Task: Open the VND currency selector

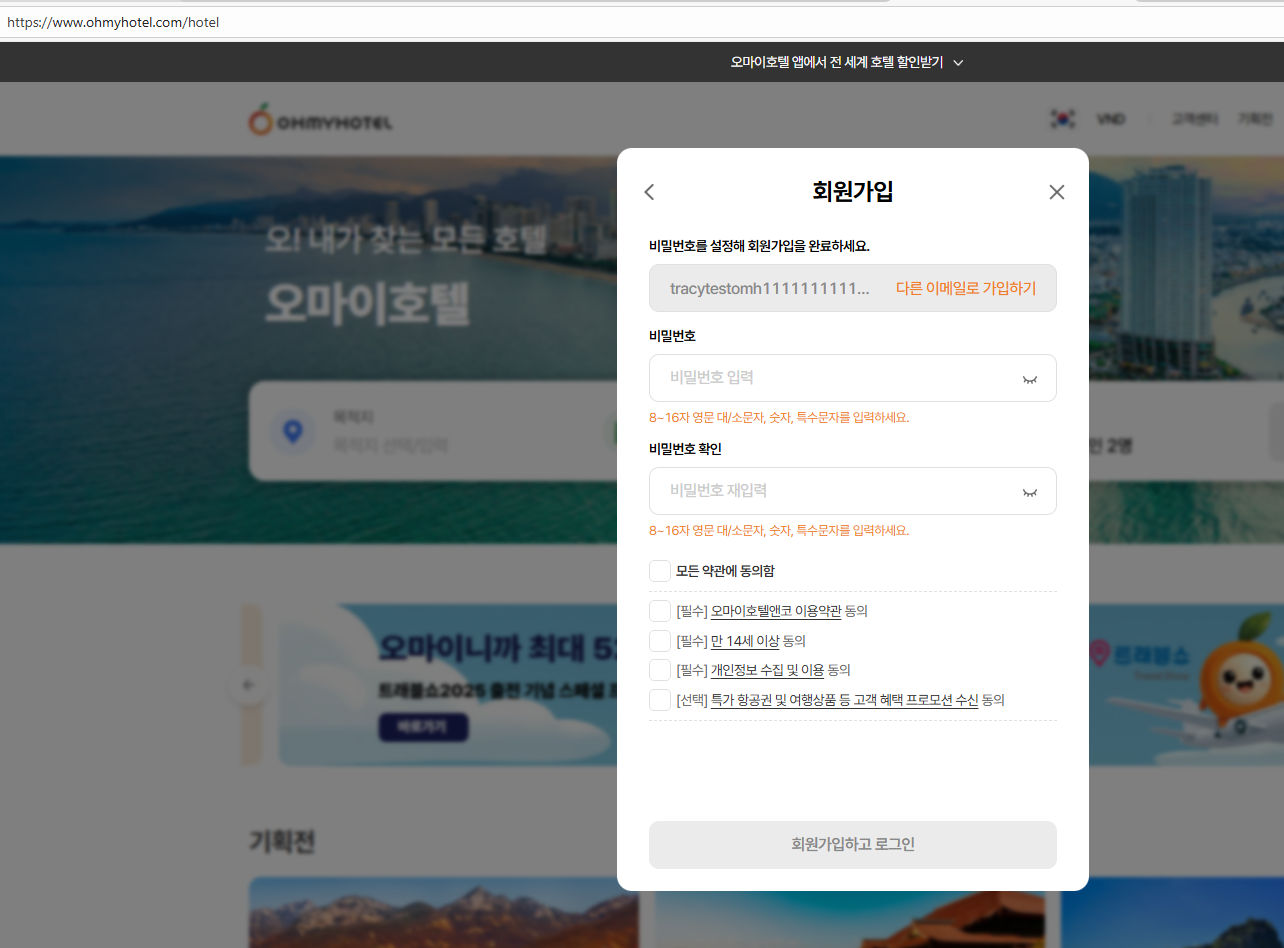Action: pos(1110,119)
